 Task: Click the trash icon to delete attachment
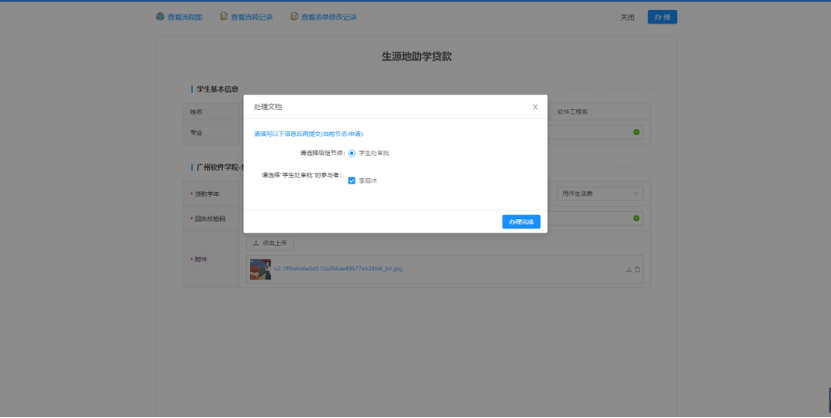[638, 269]
